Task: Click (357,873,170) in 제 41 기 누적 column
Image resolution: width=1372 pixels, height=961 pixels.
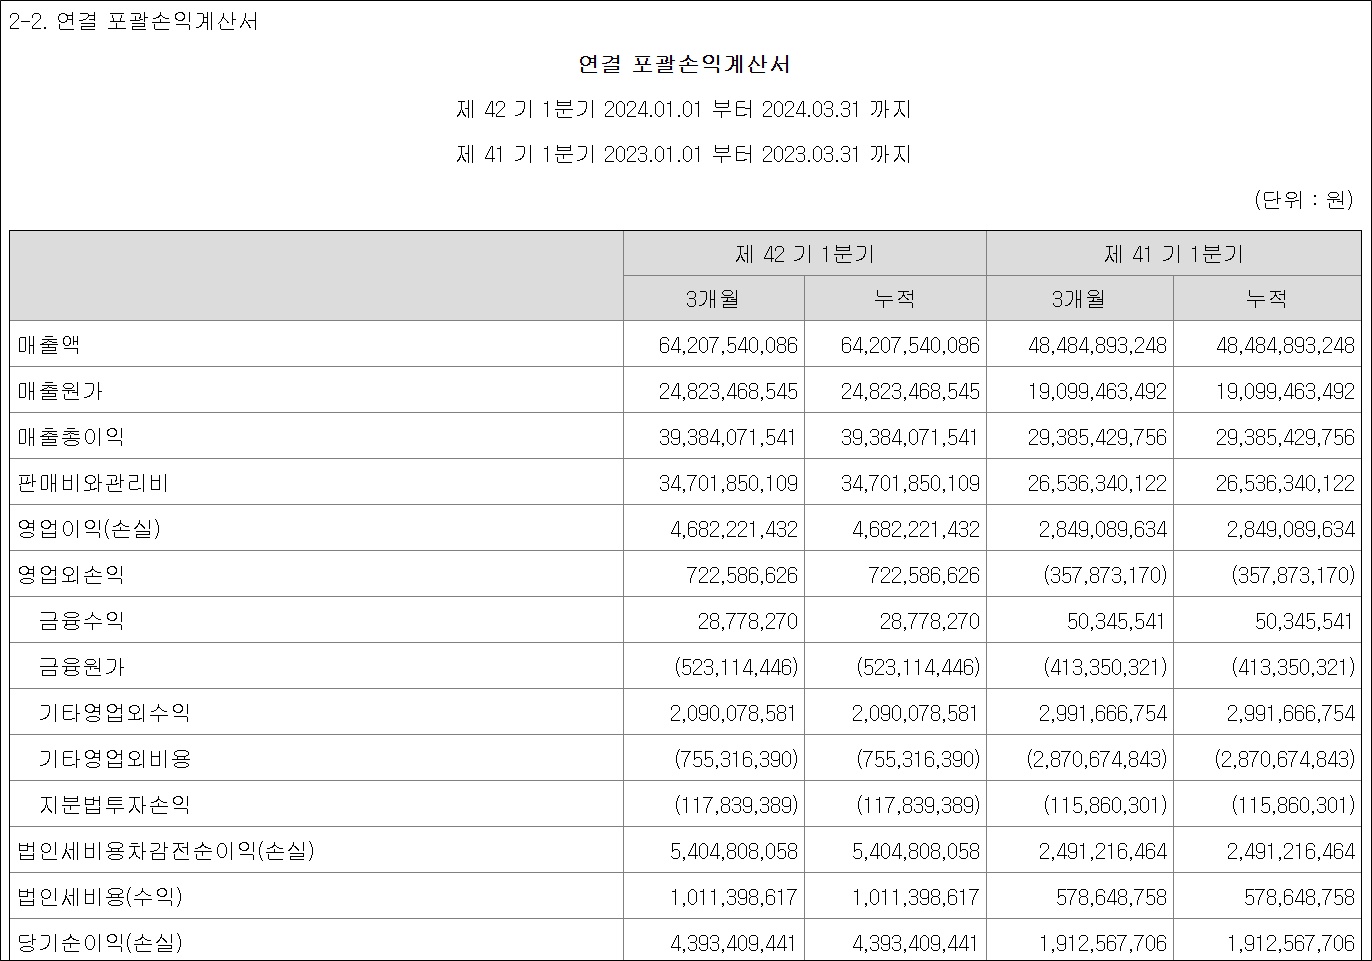Action: [1293, 575]
